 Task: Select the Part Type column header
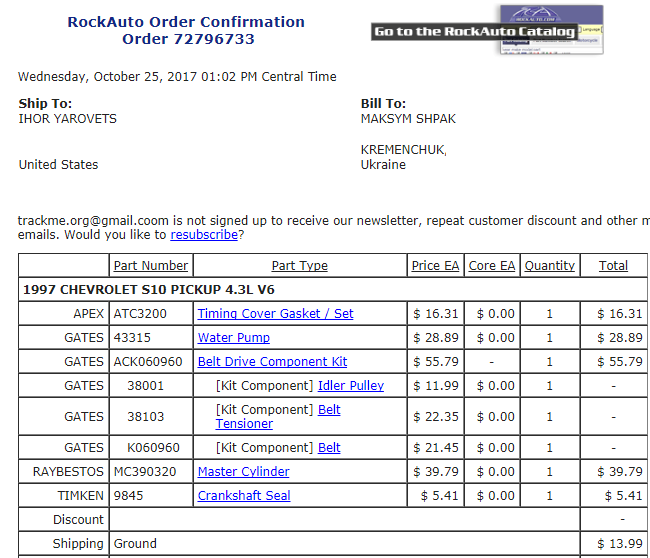tap(300, 265)
